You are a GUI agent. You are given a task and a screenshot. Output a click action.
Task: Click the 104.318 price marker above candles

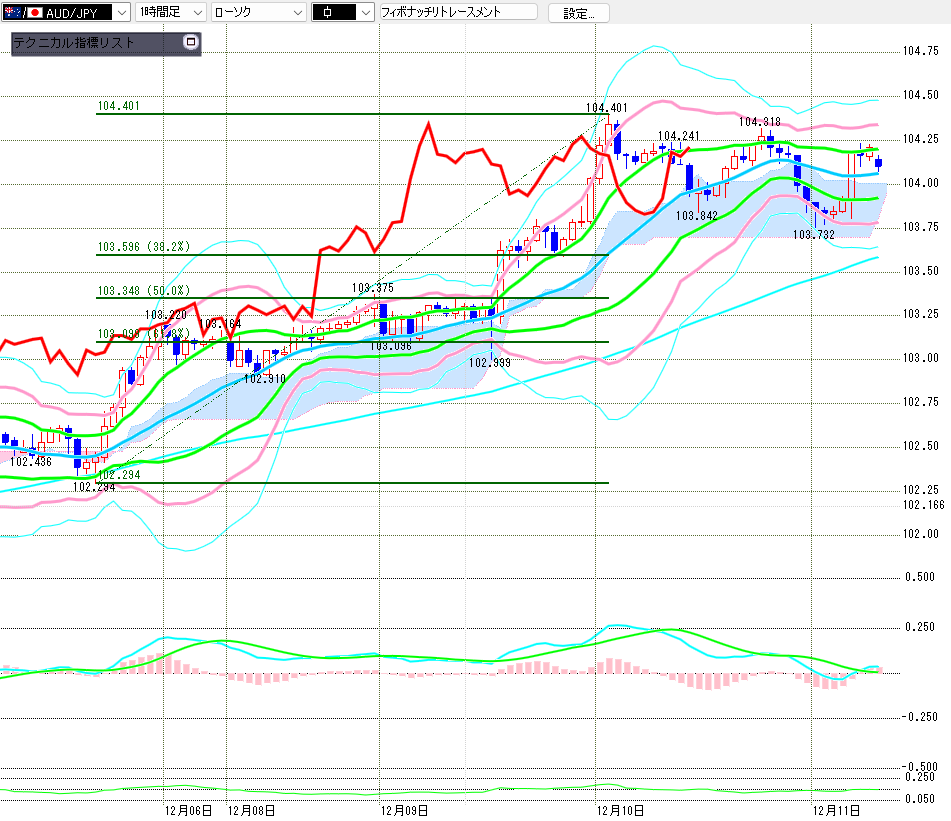[759, 122]
